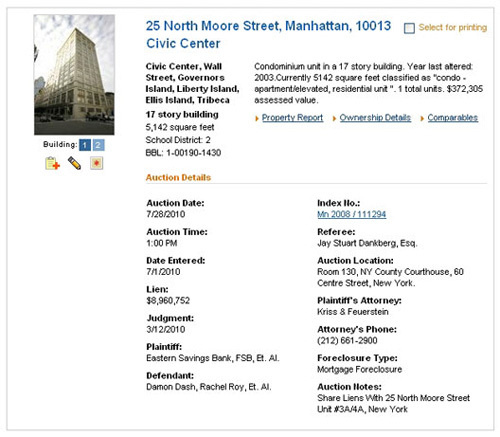Open the Property Report link
The image size is (500, 437).
(x=292, y=118)
